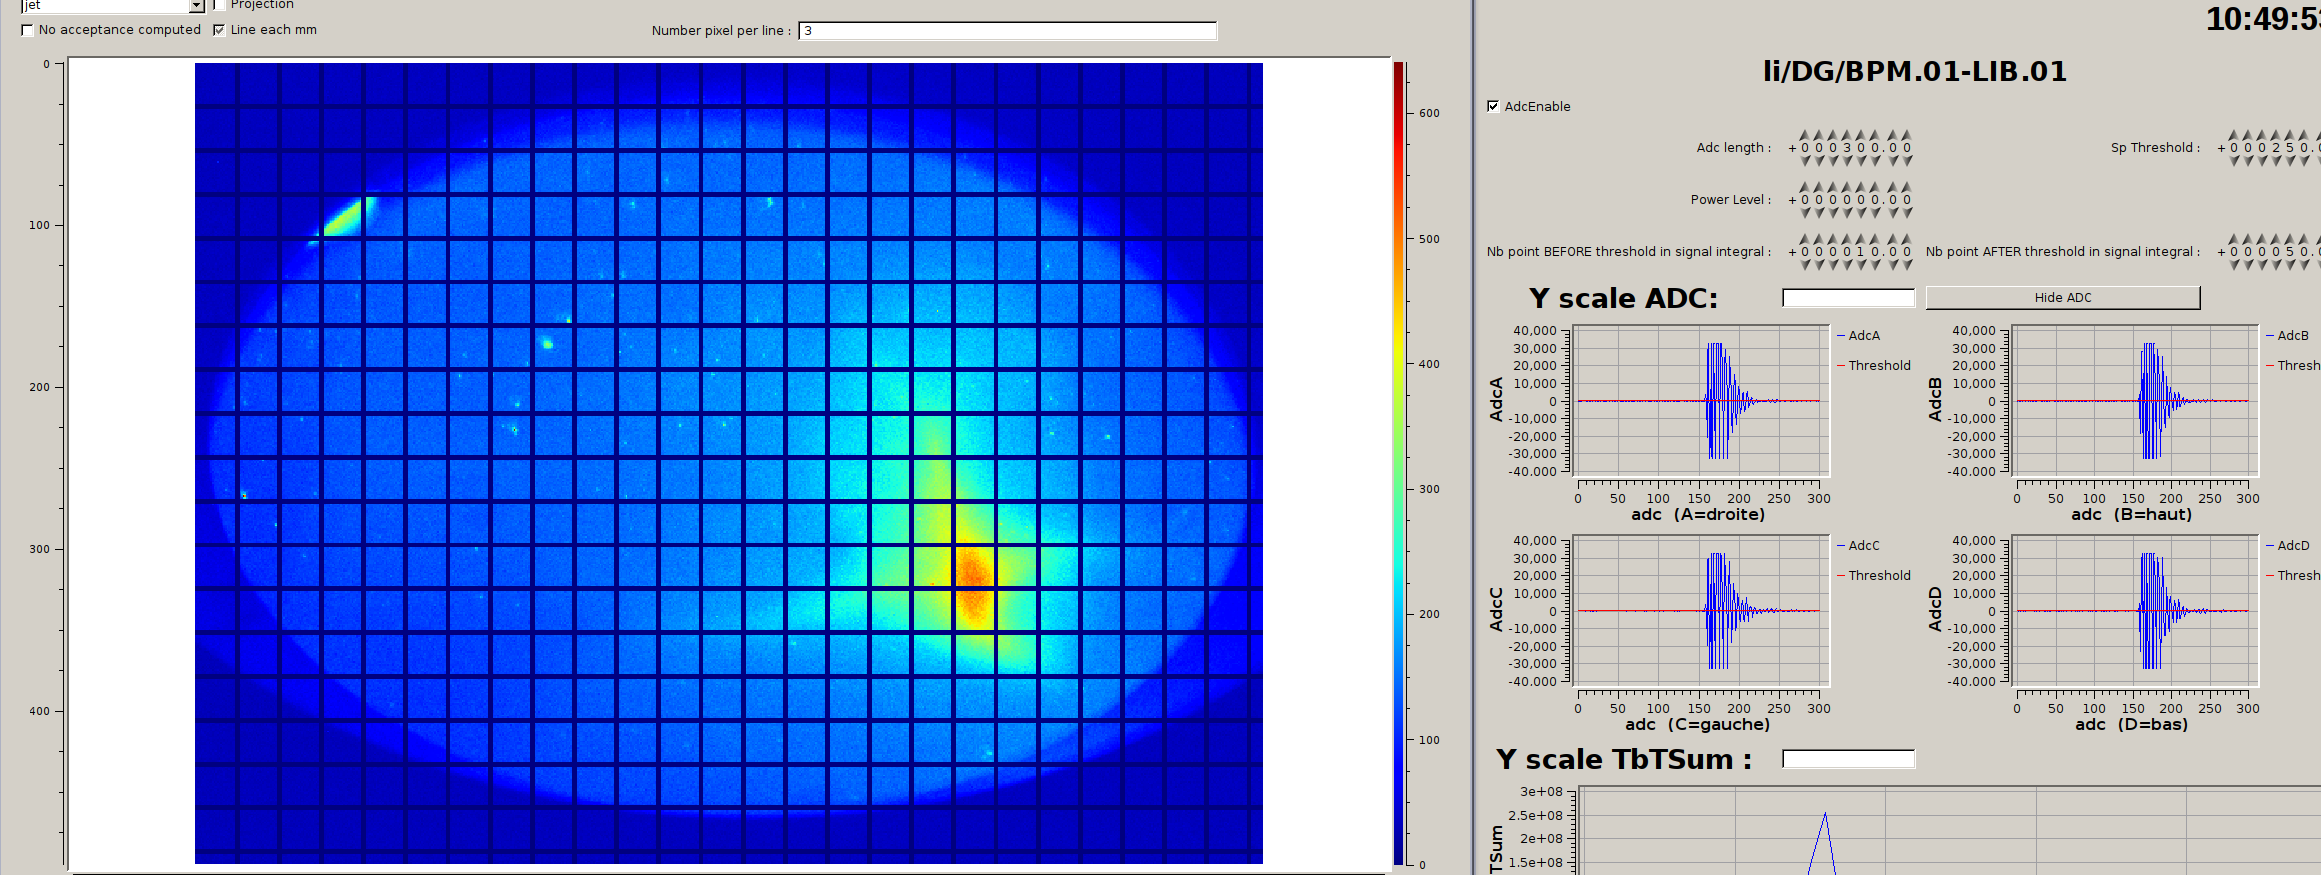
Task: Click down arrow below rightmost Power Level digit
Action: tap(1907, 212)
